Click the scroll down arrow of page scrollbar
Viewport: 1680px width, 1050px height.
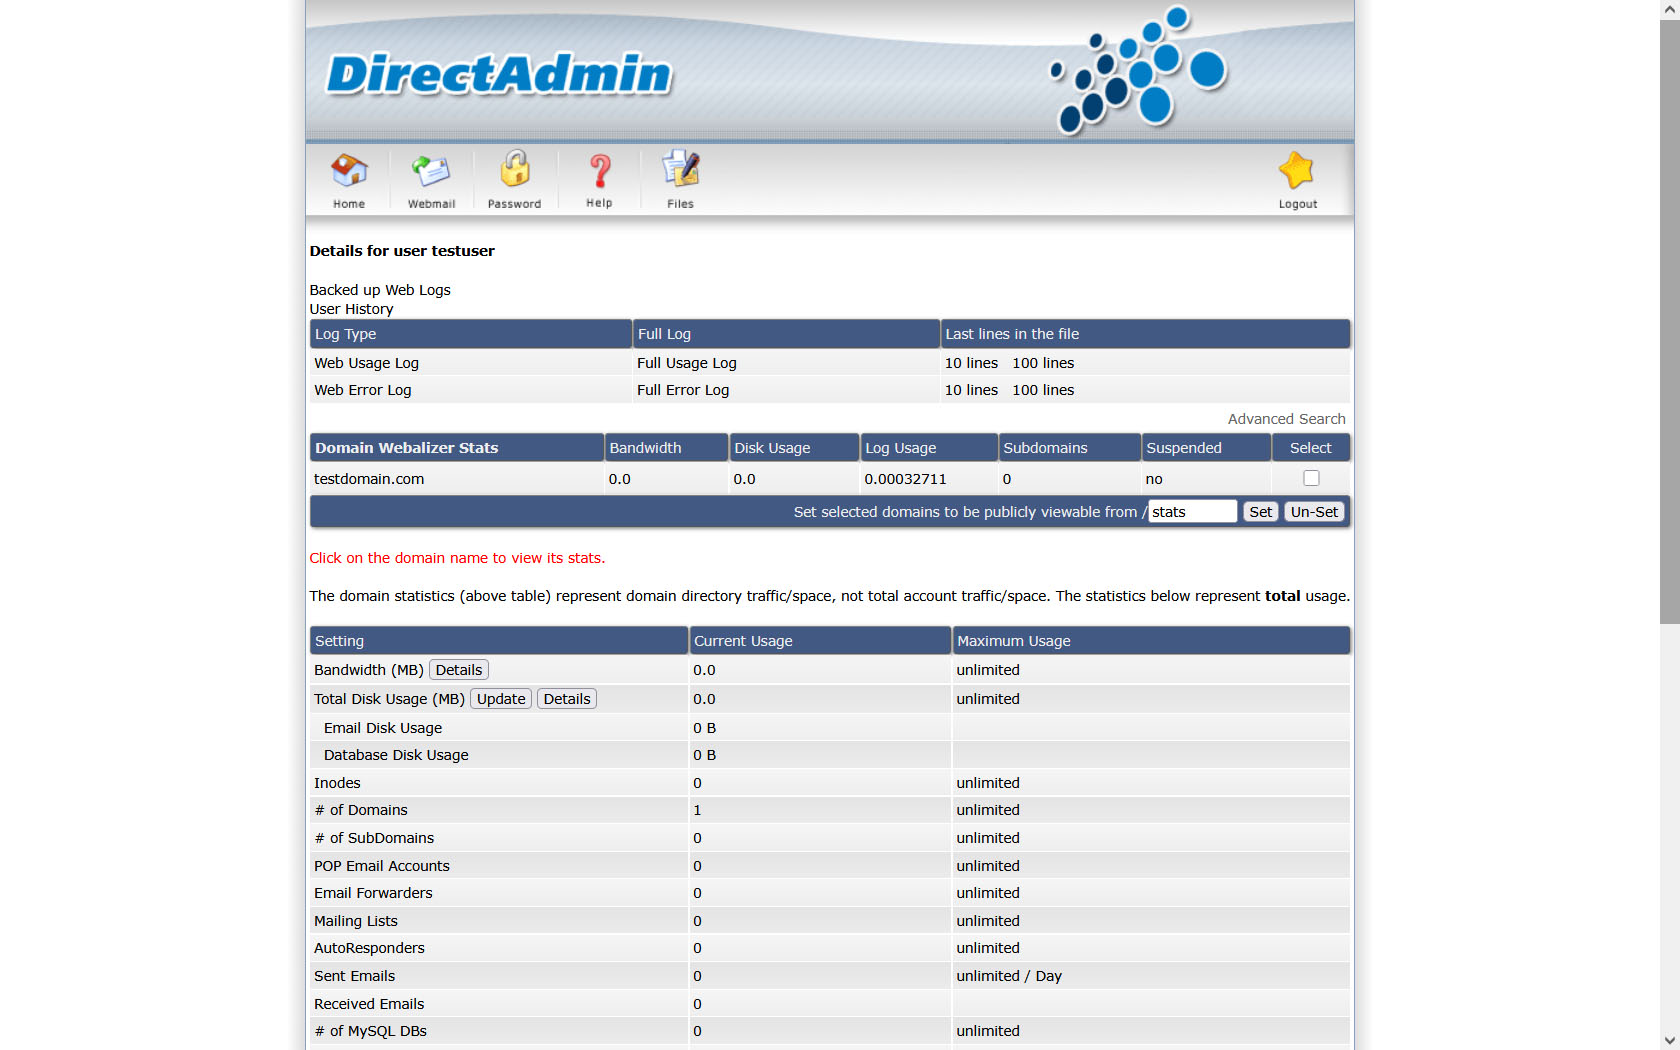tap(1669, 1040)
